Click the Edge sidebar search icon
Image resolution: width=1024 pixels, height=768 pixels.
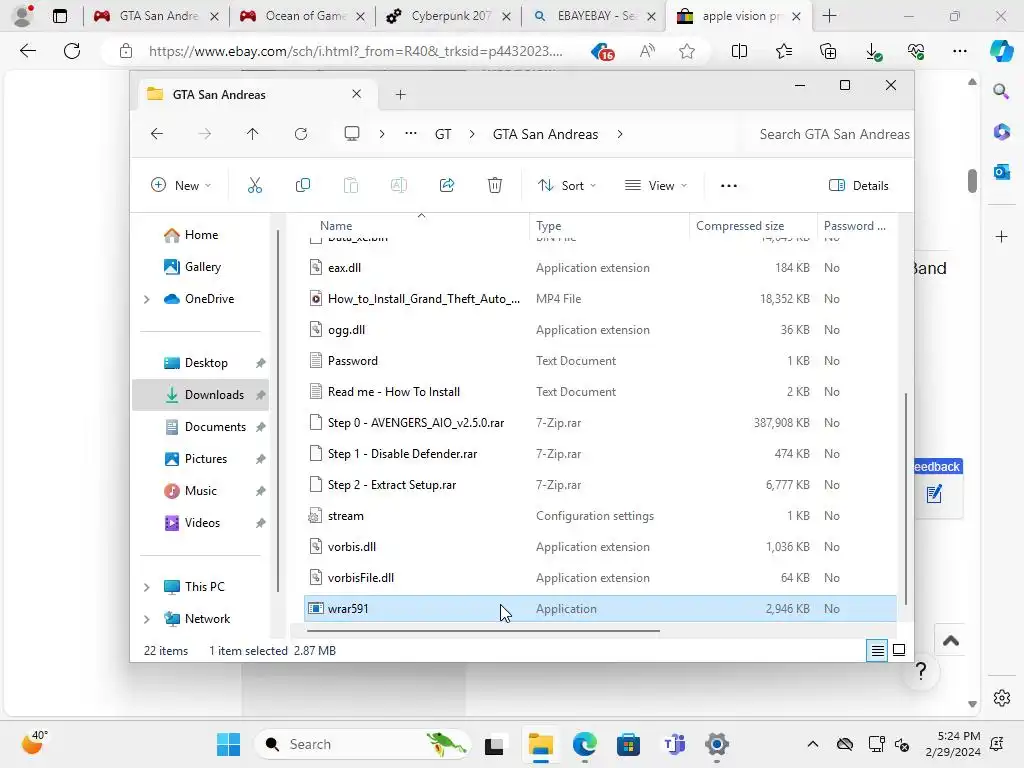(1001, 91)
